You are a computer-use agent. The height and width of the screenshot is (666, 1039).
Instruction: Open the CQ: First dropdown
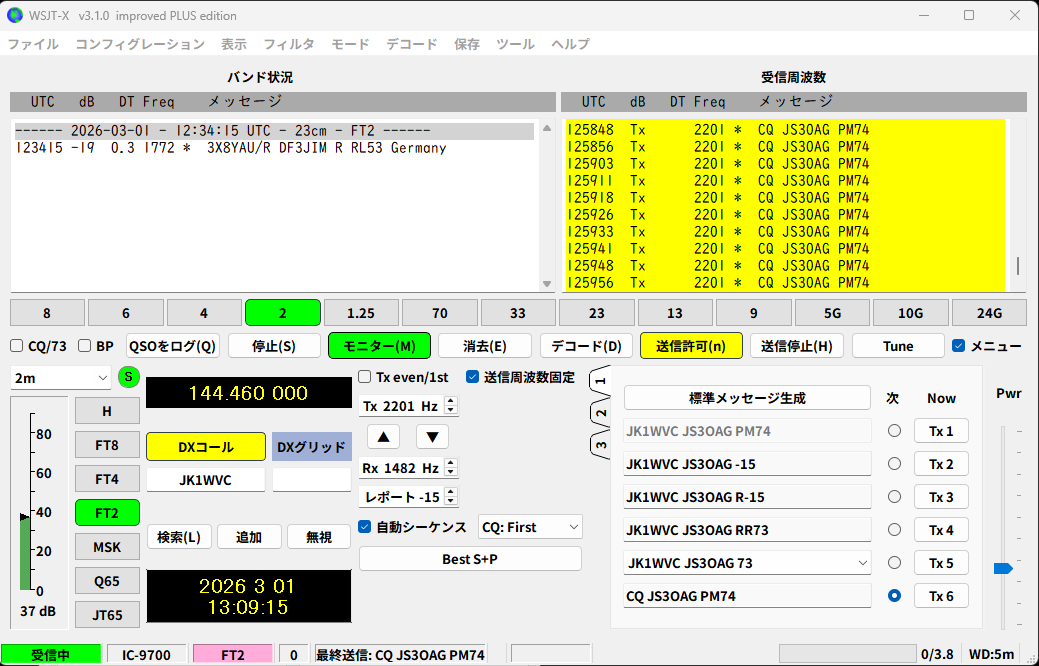[530, 527]
